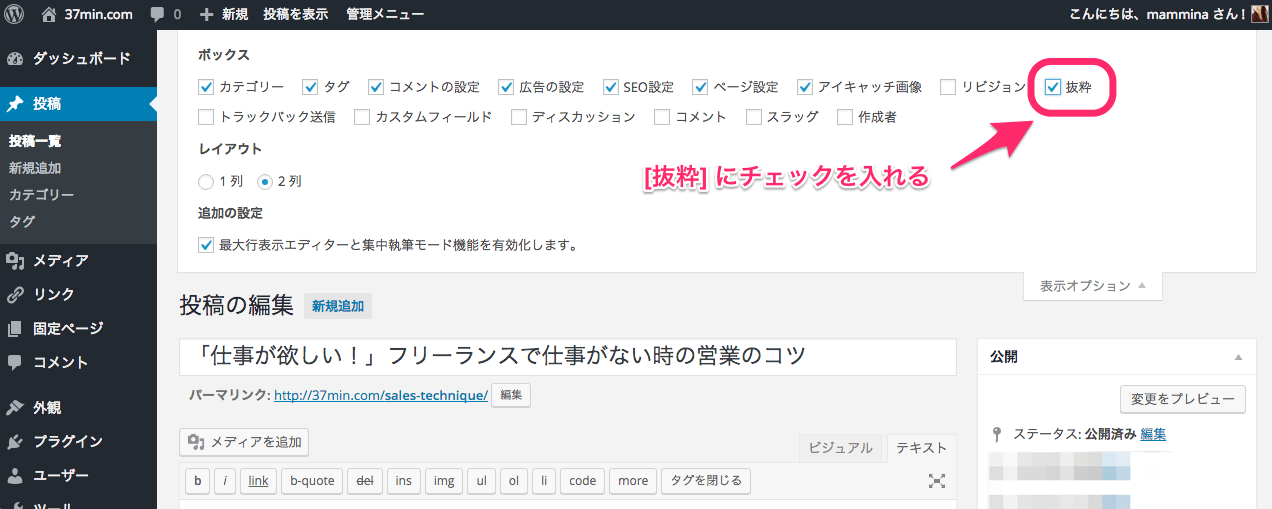
Task: Click the plus icon for 新規
Action: [x=207, y=15]
